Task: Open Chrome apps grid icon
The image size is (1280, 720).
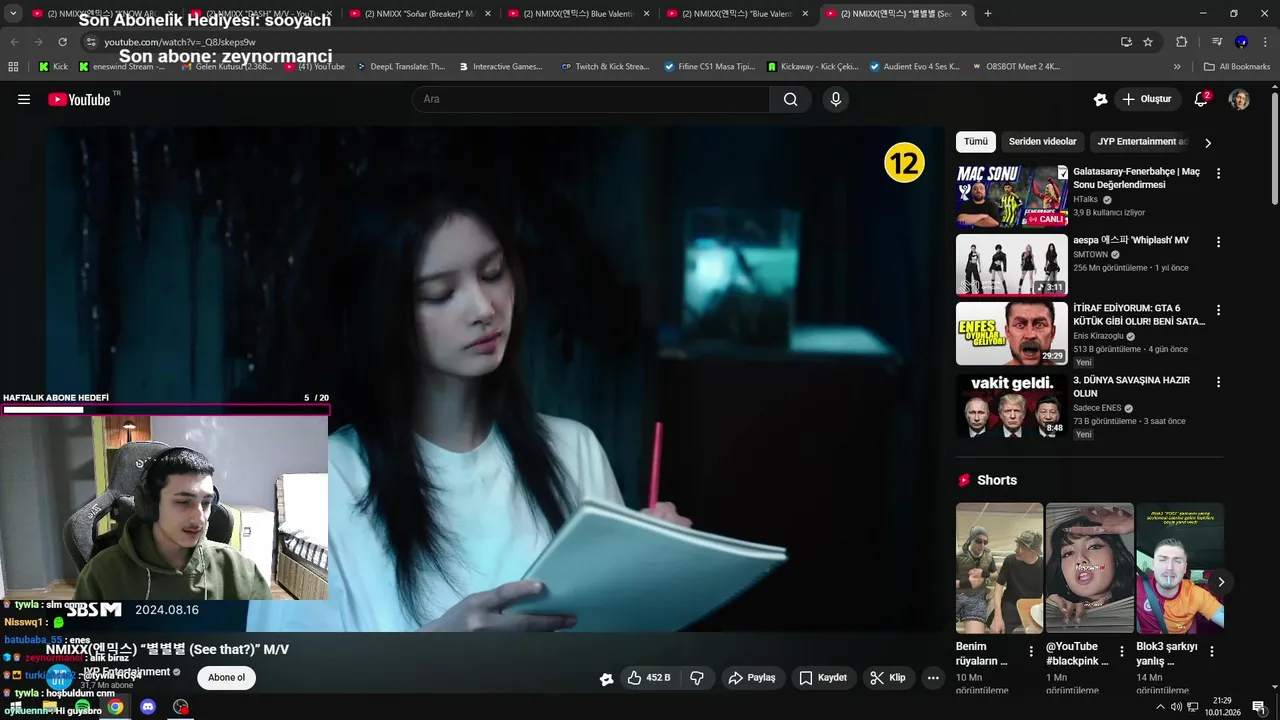Action: [13, 67]
